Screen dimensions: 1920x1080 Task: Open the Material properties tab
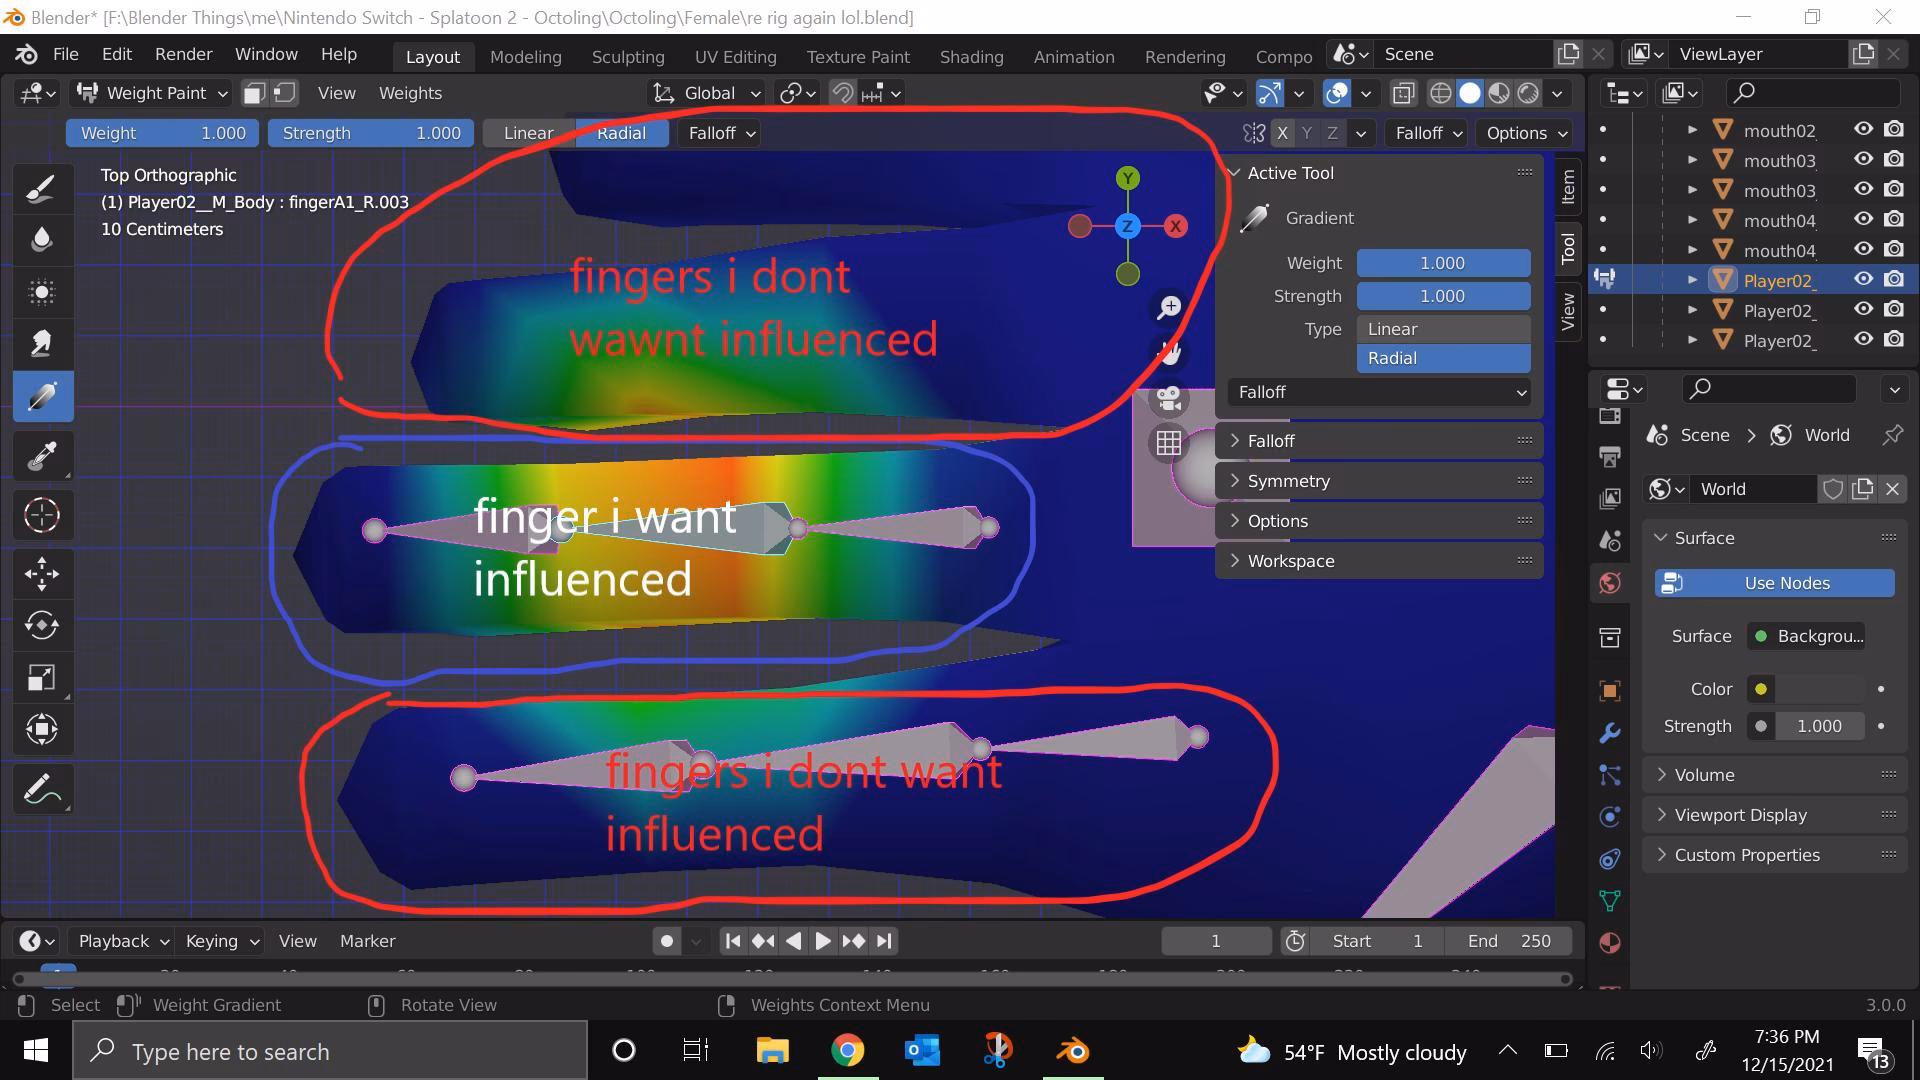(1610, 943)
